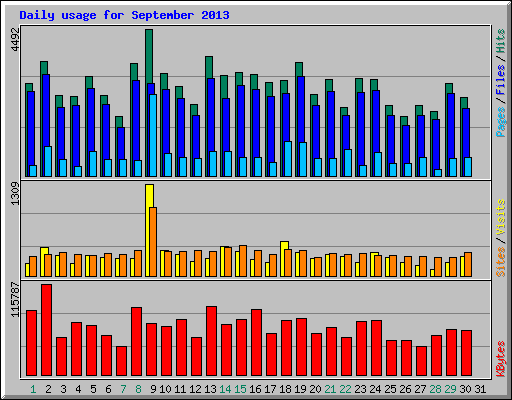The image size is (512, 400).
Task: Click the Sites legend label
Action: (x=500, y=262)
